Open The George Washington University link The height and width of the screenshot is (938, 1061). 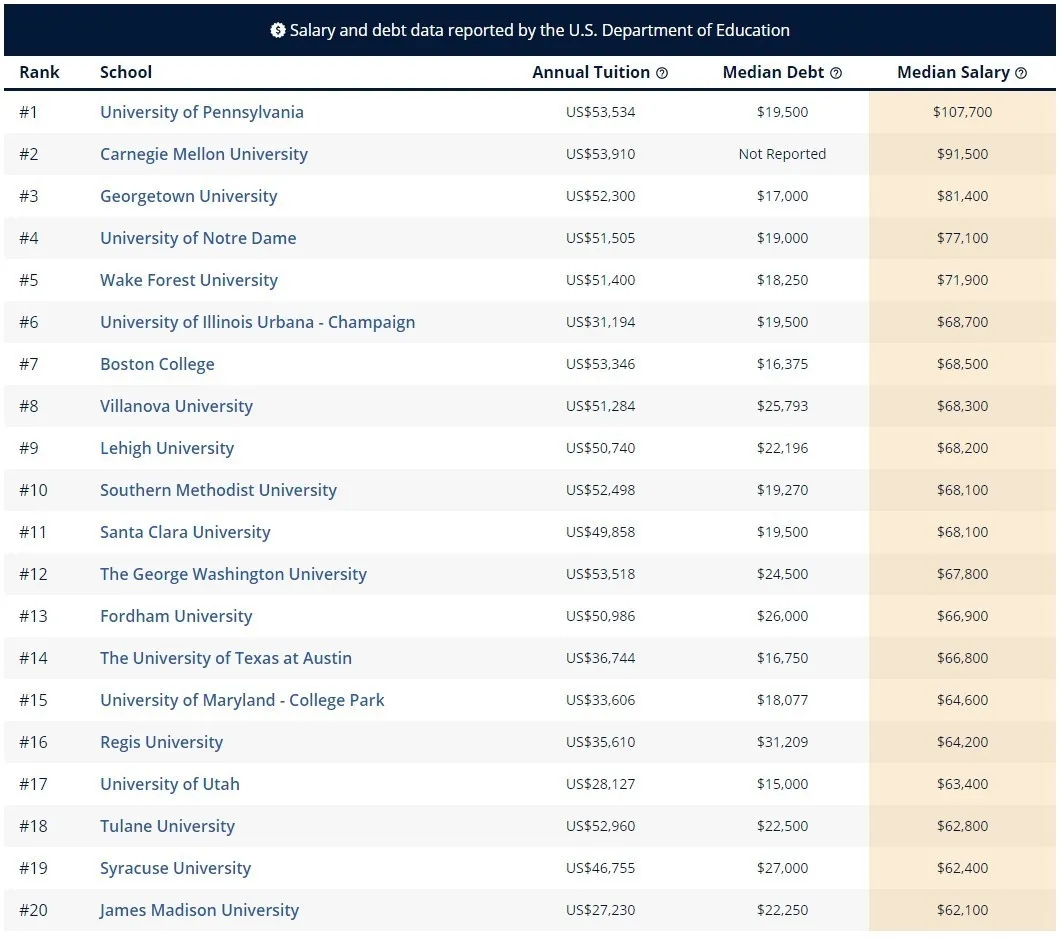(233, 574)
